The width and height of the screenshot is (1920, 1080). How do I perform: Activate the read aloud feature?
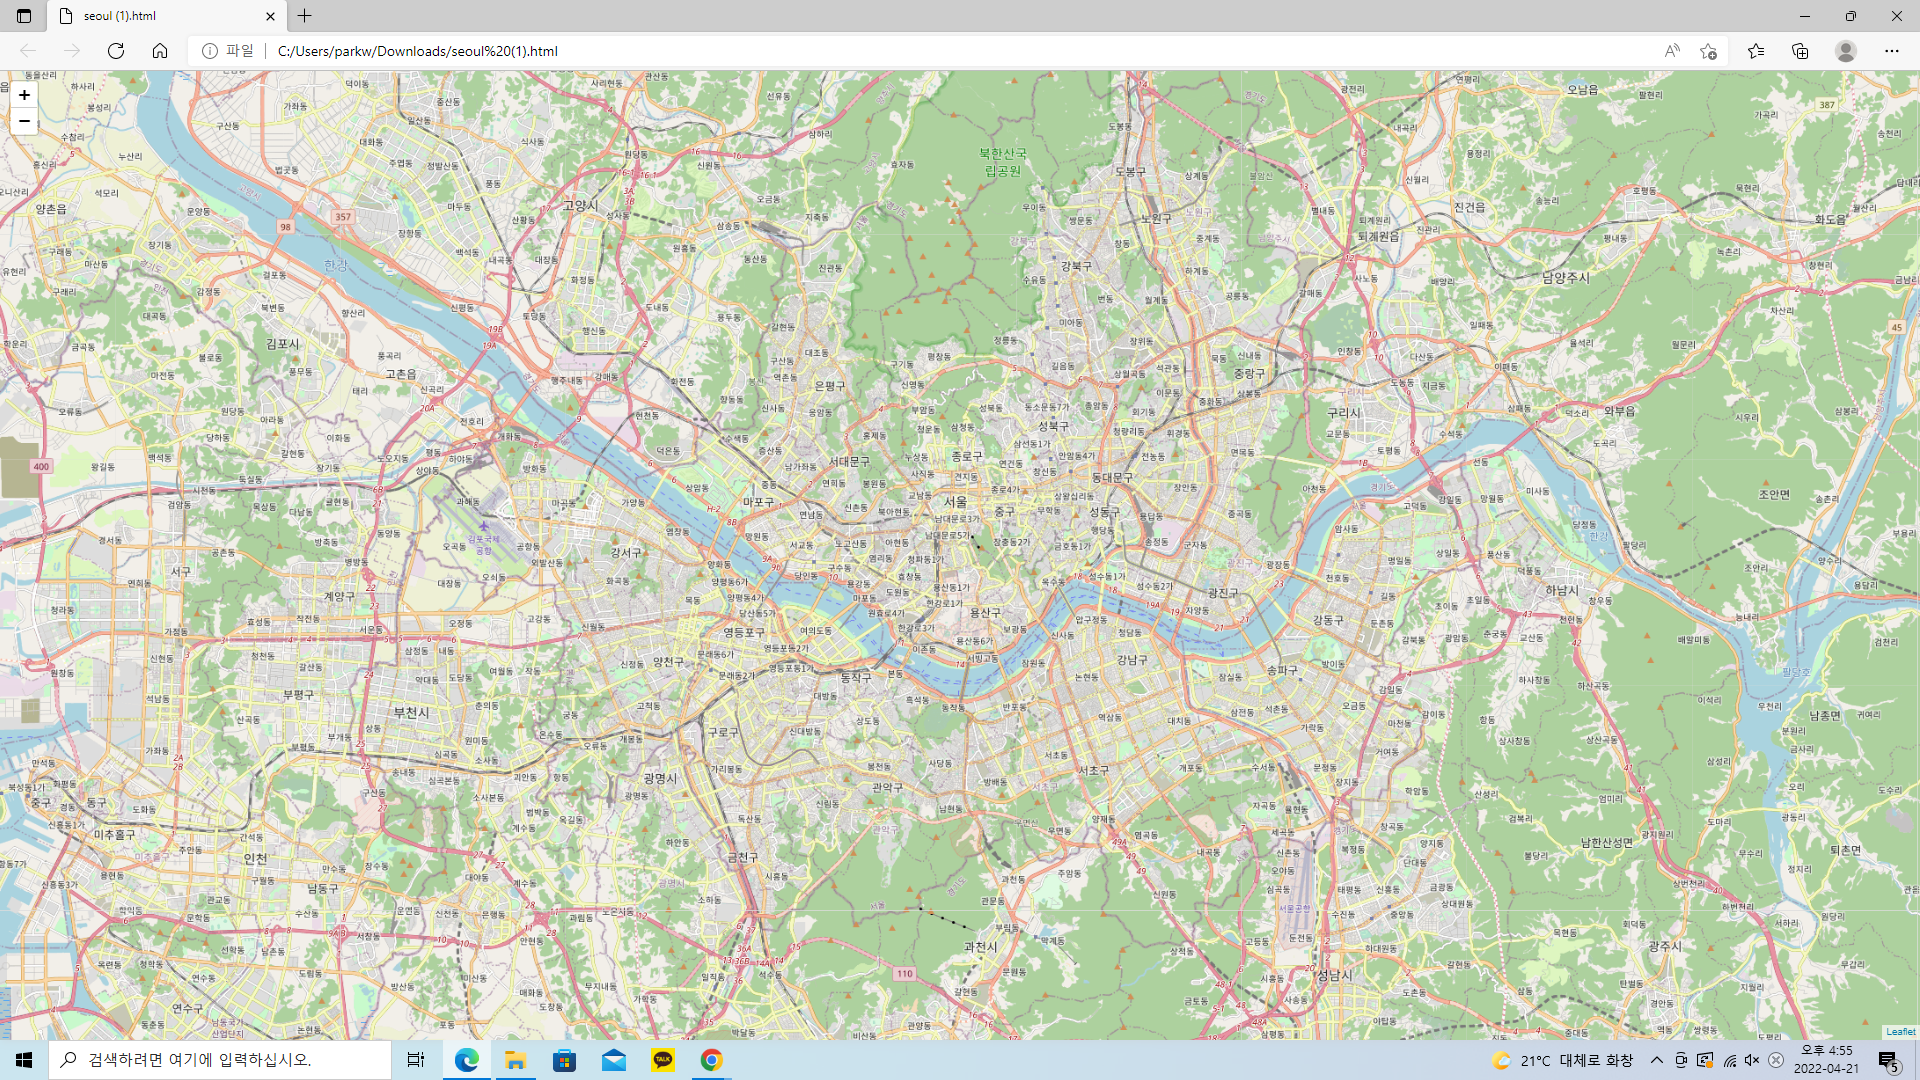(1672, 51)
